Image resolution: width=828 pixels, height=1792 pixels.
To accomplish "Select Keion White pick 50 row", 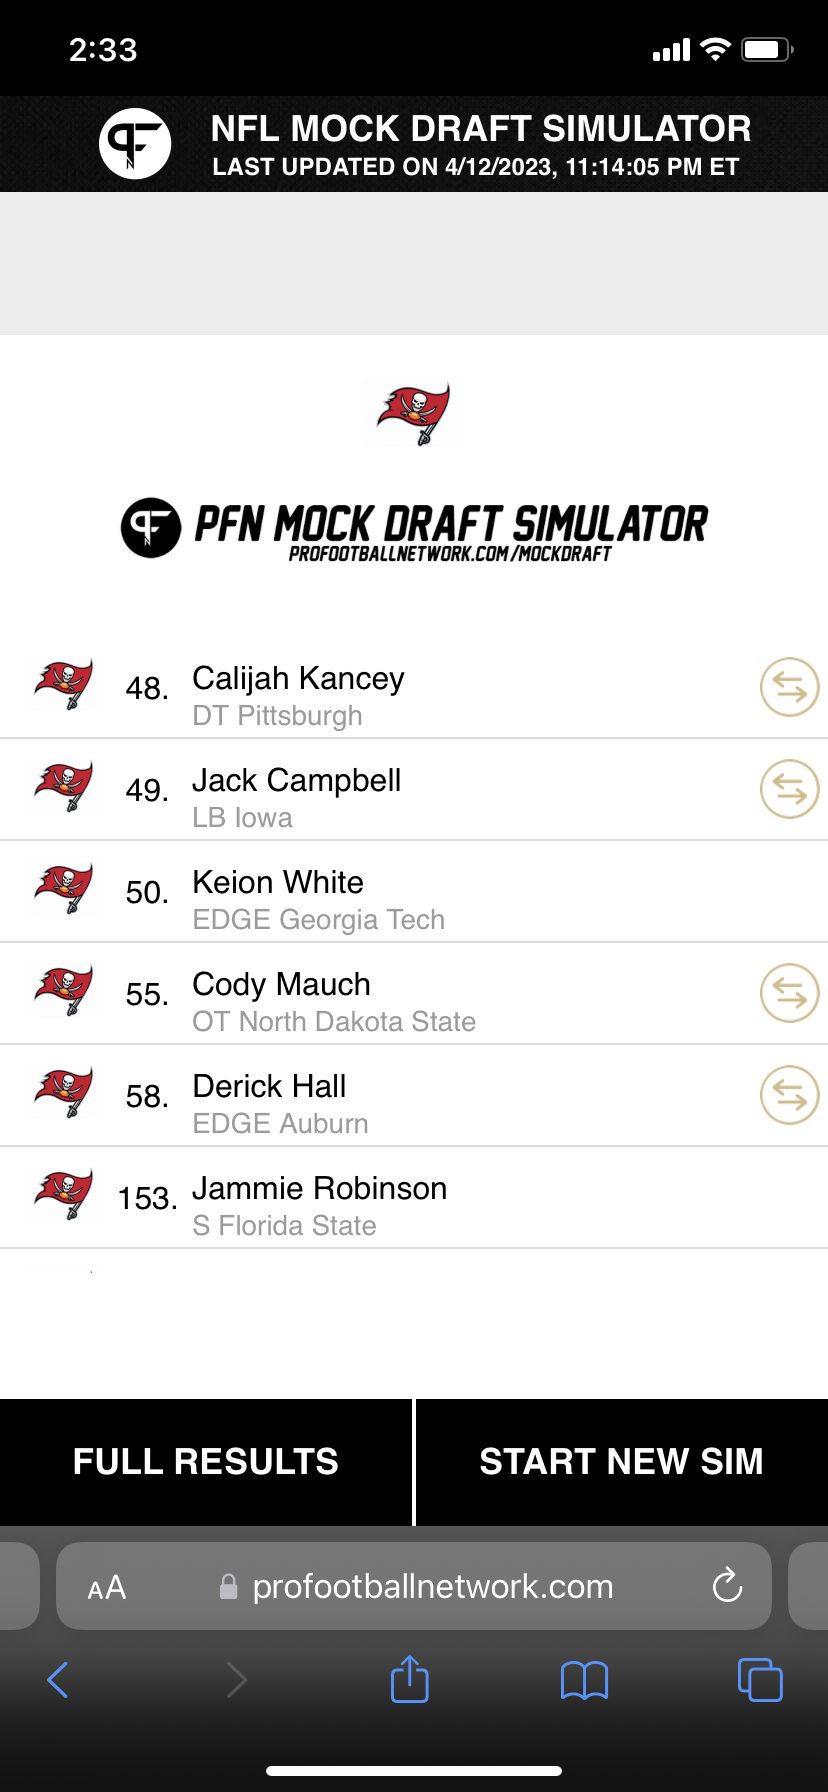I will click(414, 892).
